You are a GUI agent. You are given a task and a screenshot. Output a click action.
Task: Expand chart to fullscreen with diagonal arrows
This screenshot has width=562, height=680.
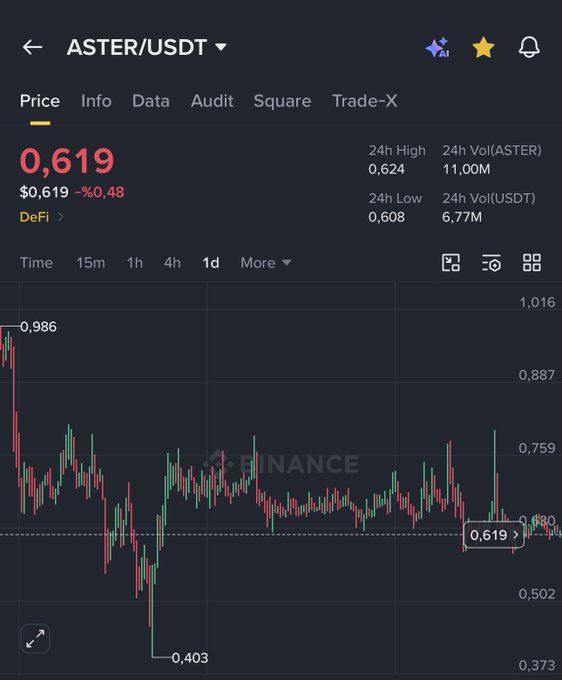tap(36, 639)
